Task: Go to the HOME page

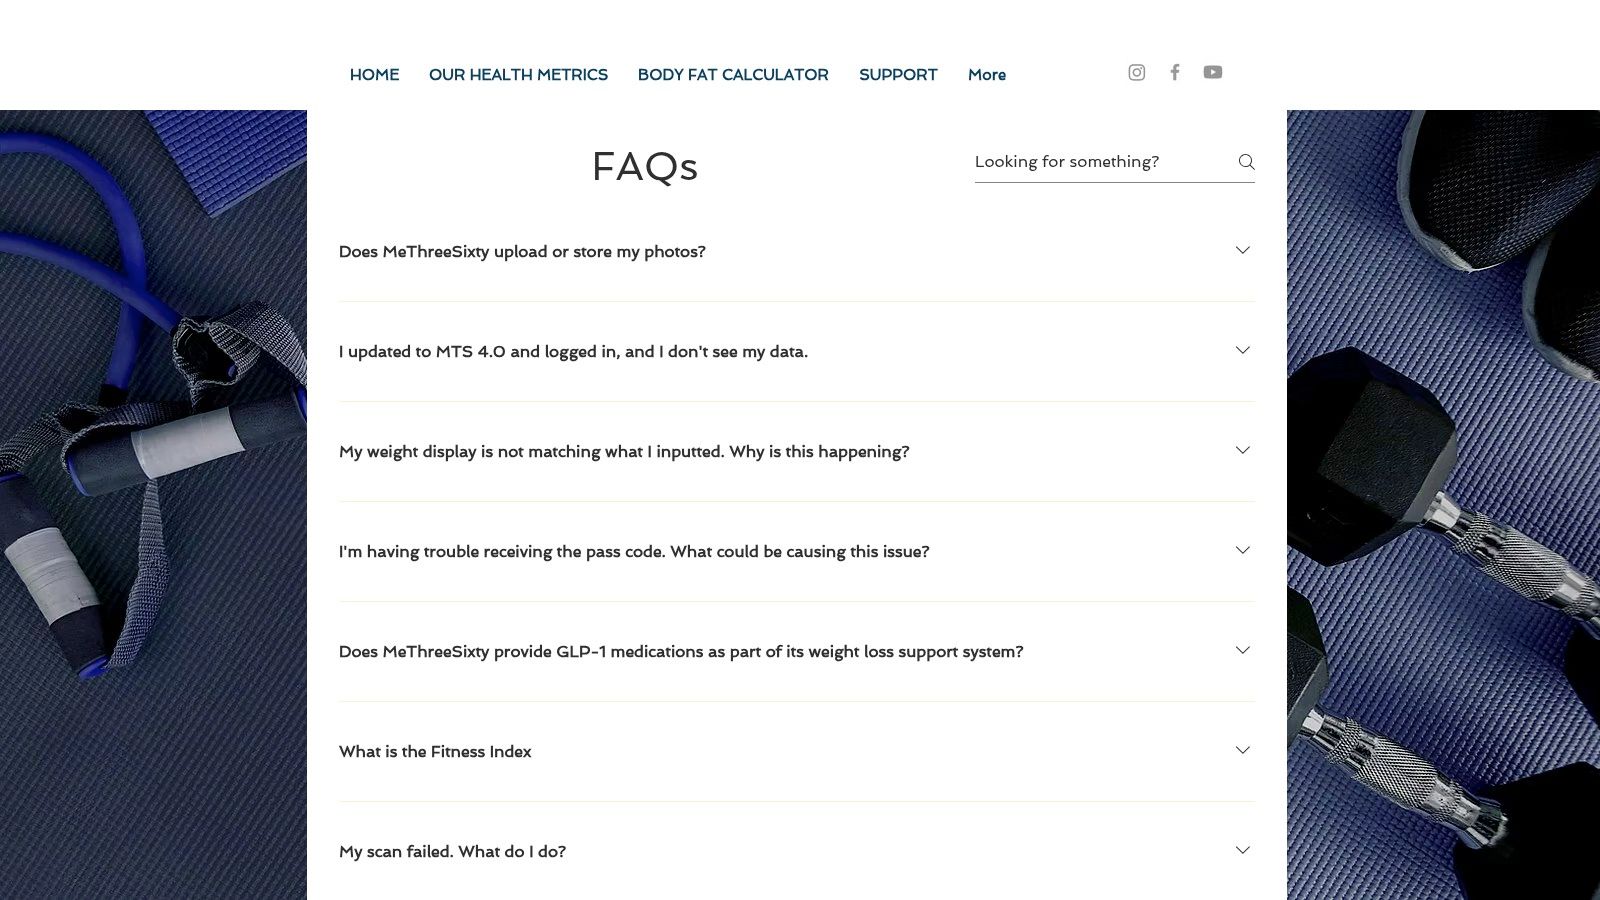Action: (374, 75)
